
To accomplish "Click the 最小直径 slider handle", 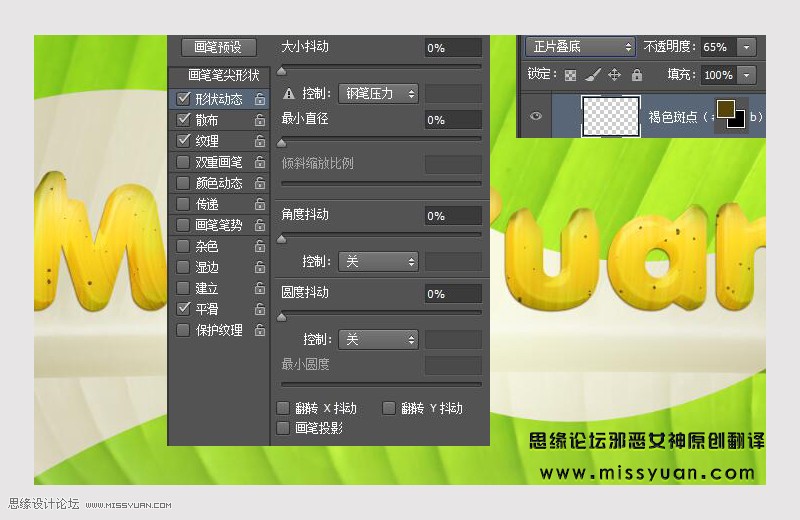I will point(282,143).
